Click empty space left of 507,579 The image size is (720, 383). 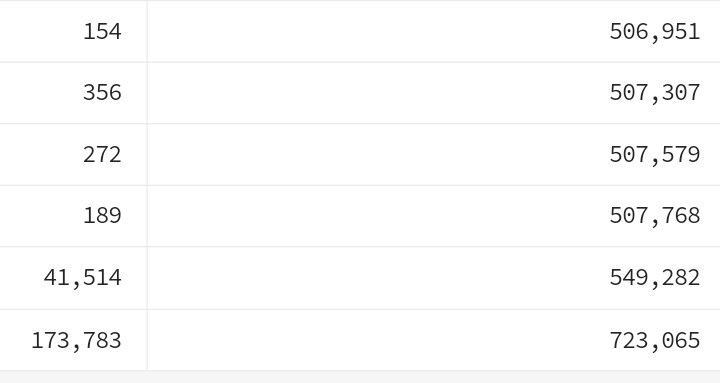pyautogui.click(x=377, y=154)
